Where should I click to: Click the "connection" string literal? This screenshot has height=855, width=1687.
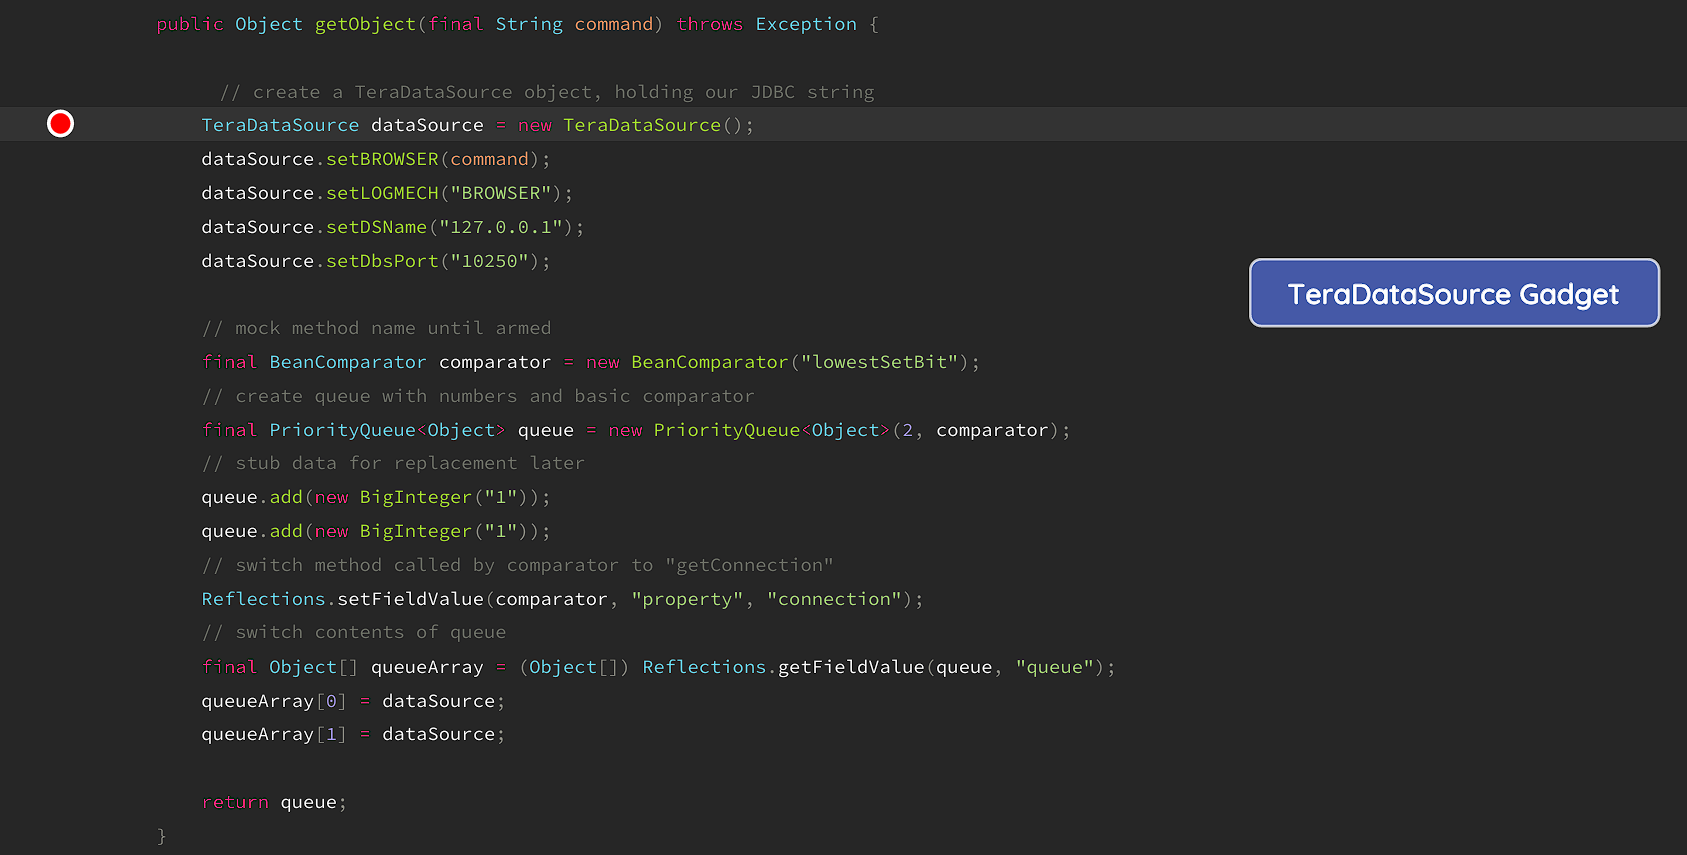click(834, 599)
